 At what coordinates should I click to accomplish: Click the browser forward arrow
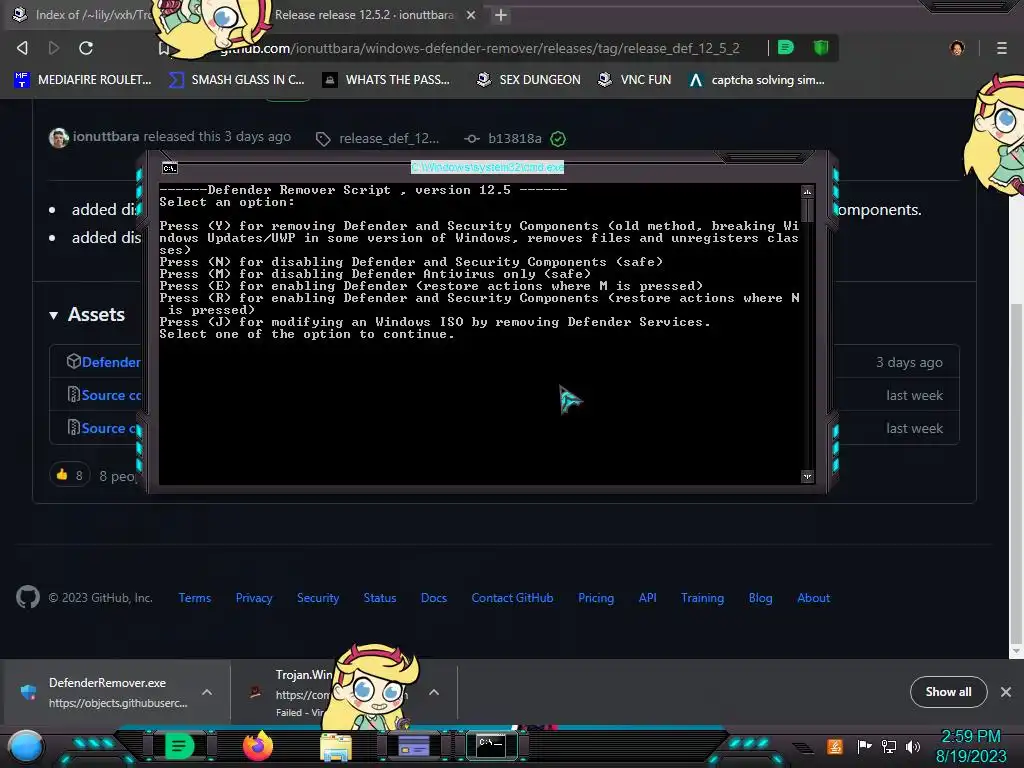[54, 48]
